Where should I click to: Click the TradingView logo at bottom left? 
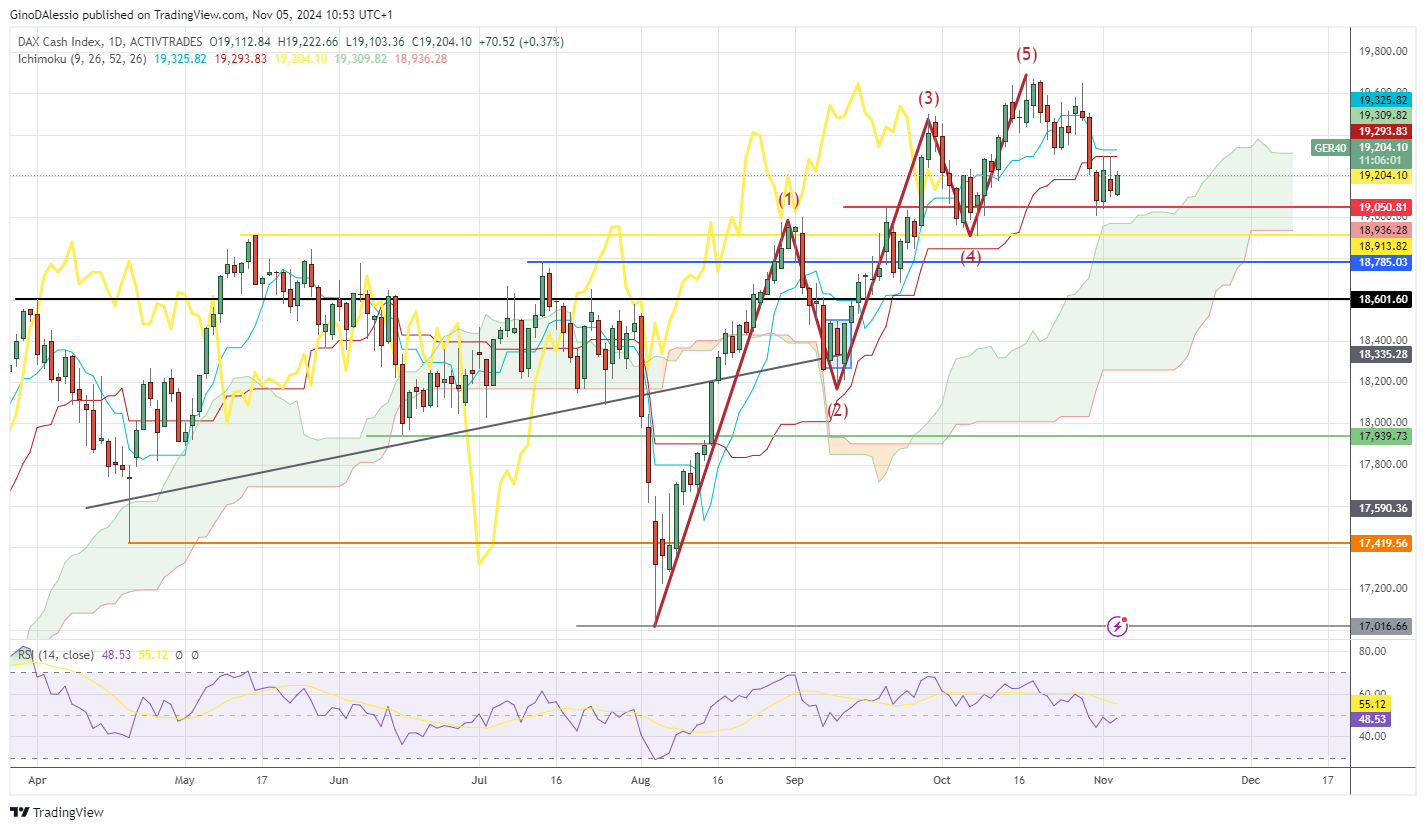pos(57,812)
